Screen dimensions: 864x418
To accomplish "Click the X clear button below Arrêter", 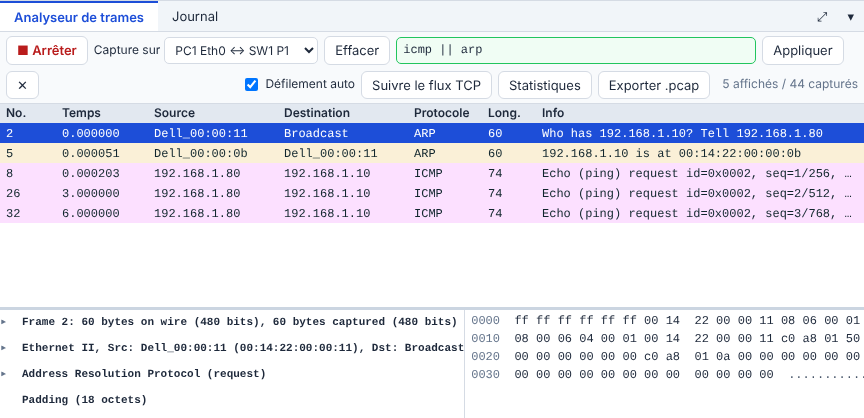I will tap(23, 85).
